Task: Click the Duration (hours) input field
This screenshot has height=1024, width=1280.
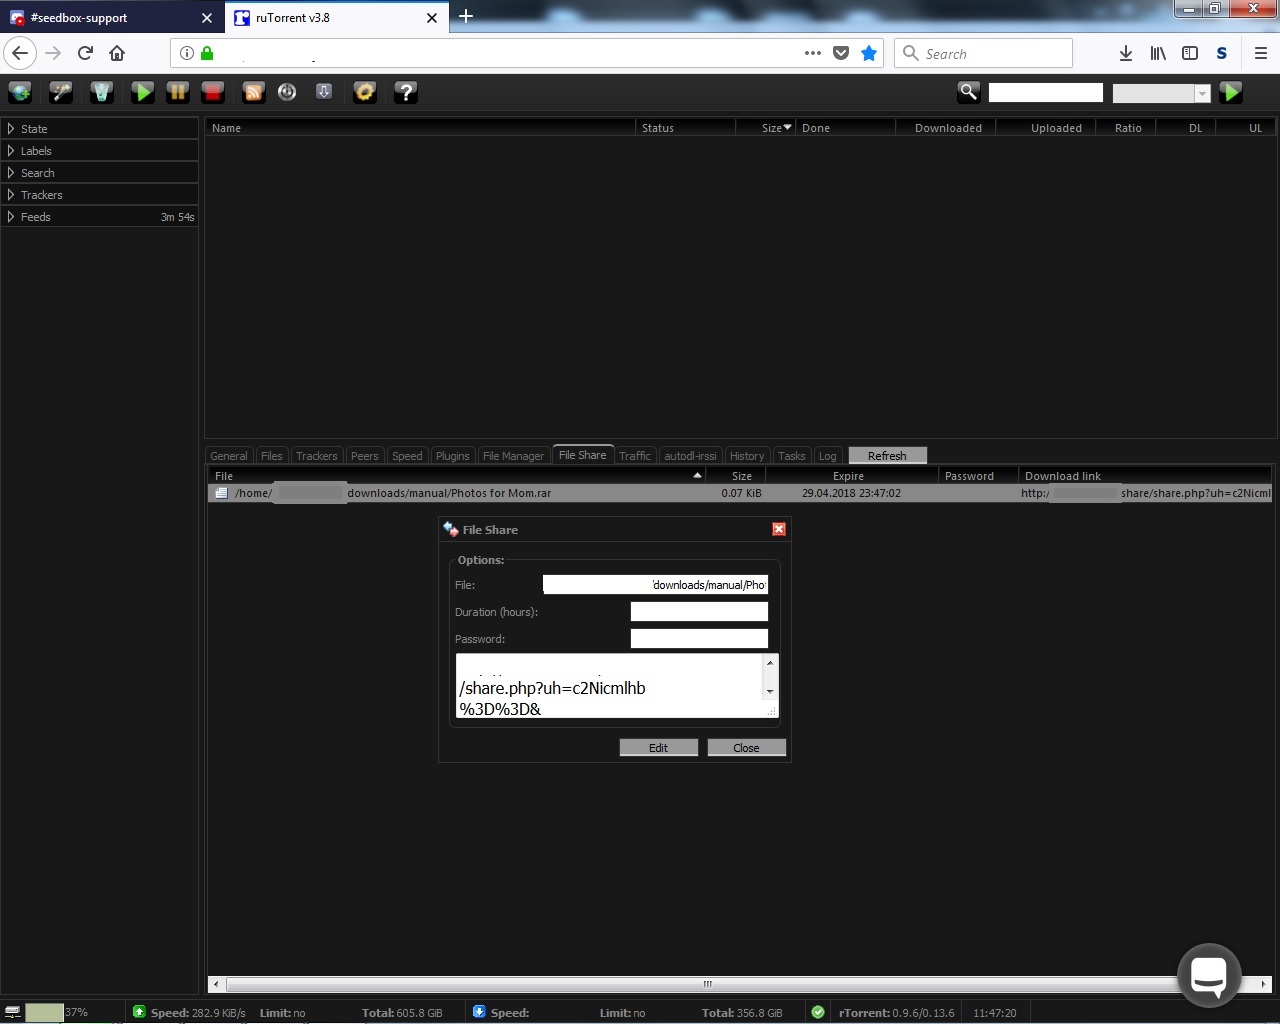Action: pos(699,612)
